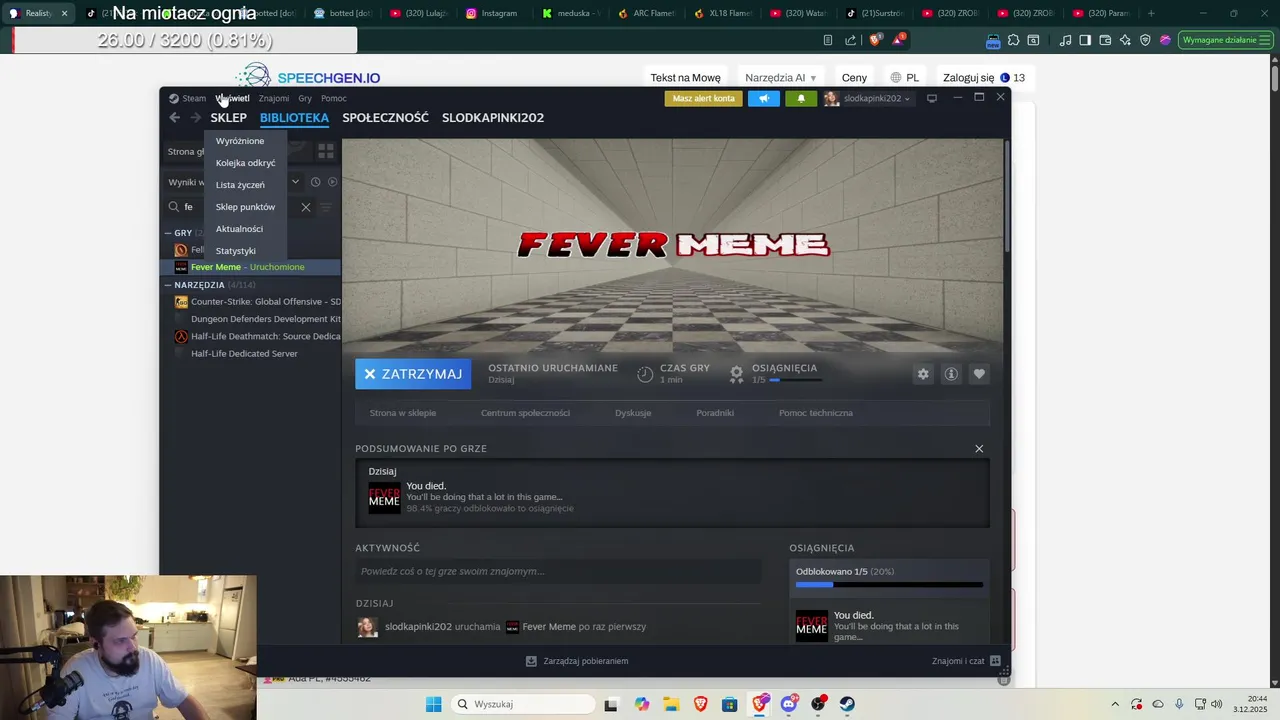The image size is (1280, 720).
Task: Click the activity comment input field
Action: [558, 572]
